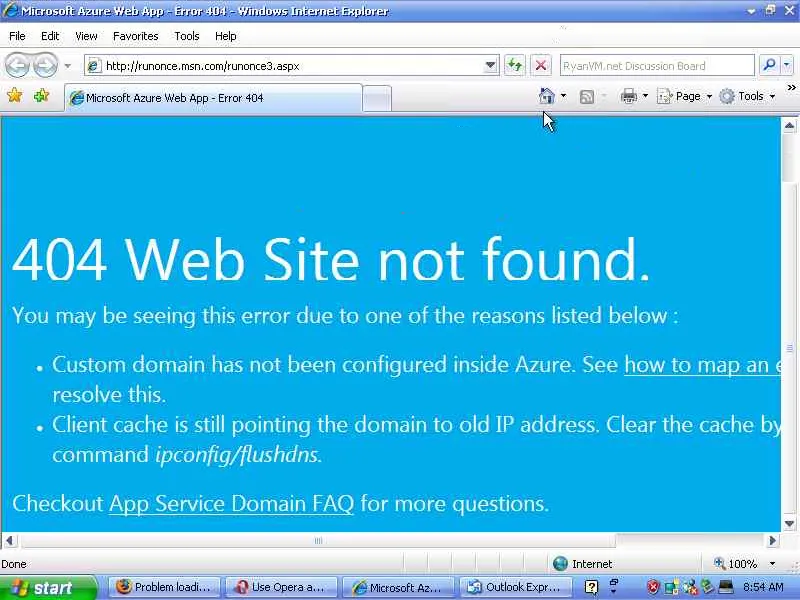This screenshot has height=600, width=800.
Task: Open the Tools menu in menu bar
Action: 187,36
